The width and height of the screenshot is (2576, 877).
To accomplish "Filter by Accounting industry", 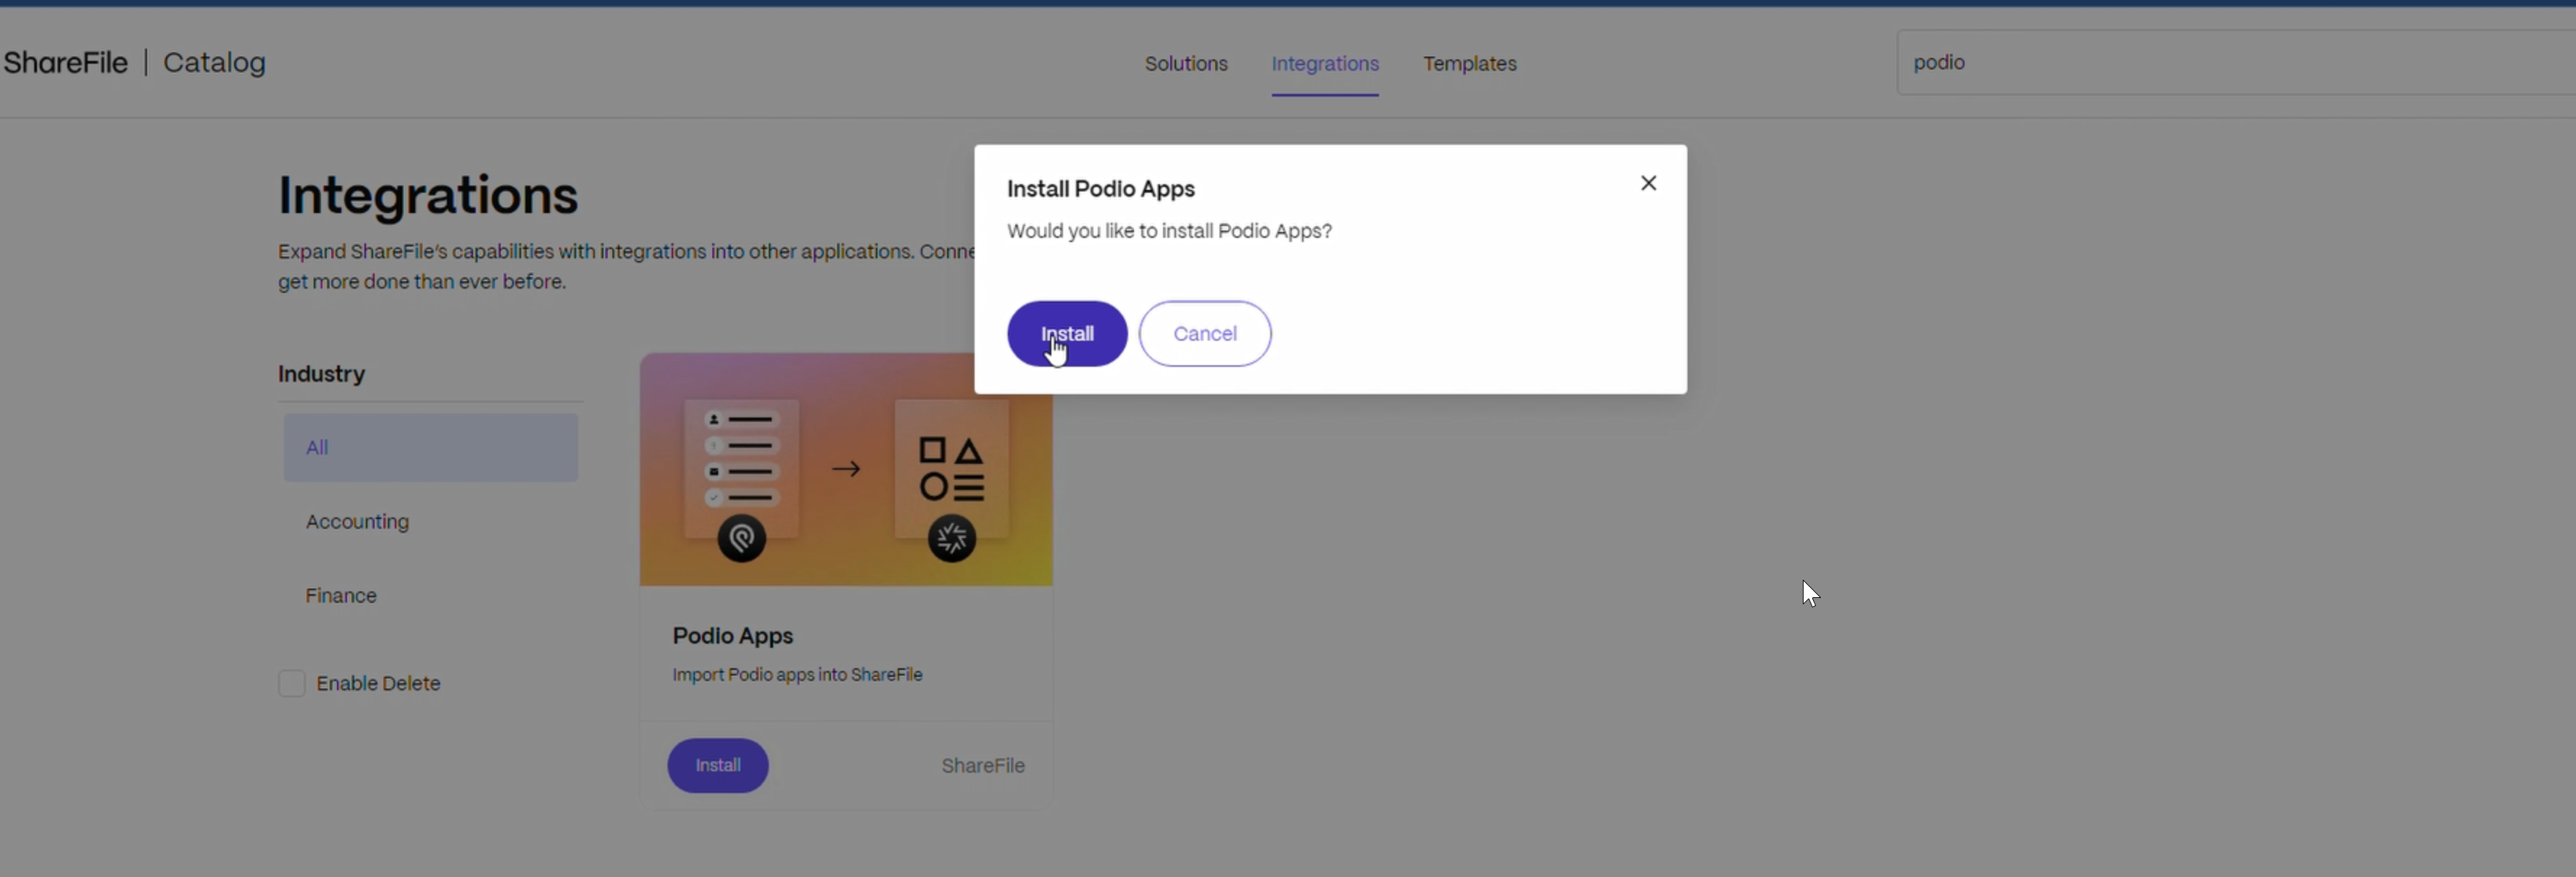I will click(357, 522).
